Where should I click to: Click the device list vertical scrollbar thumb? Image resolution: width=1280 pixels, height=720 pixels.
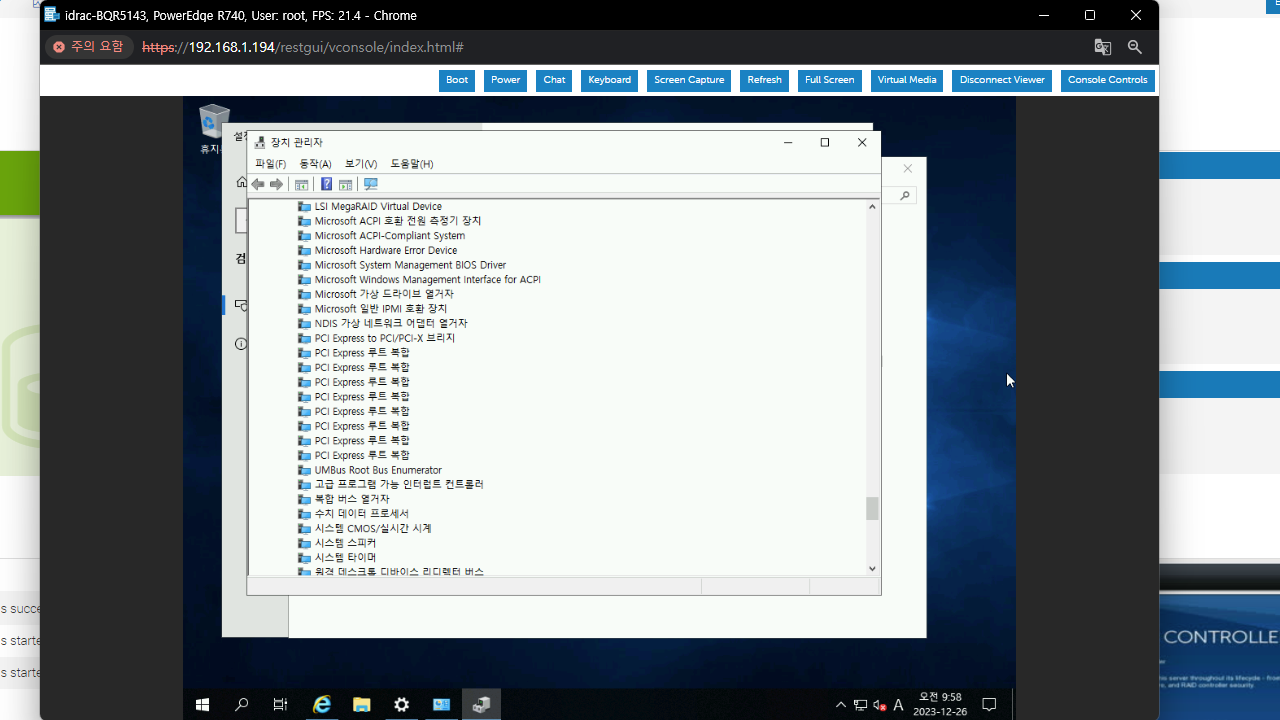pyautogui.click(x=872, y=508)
